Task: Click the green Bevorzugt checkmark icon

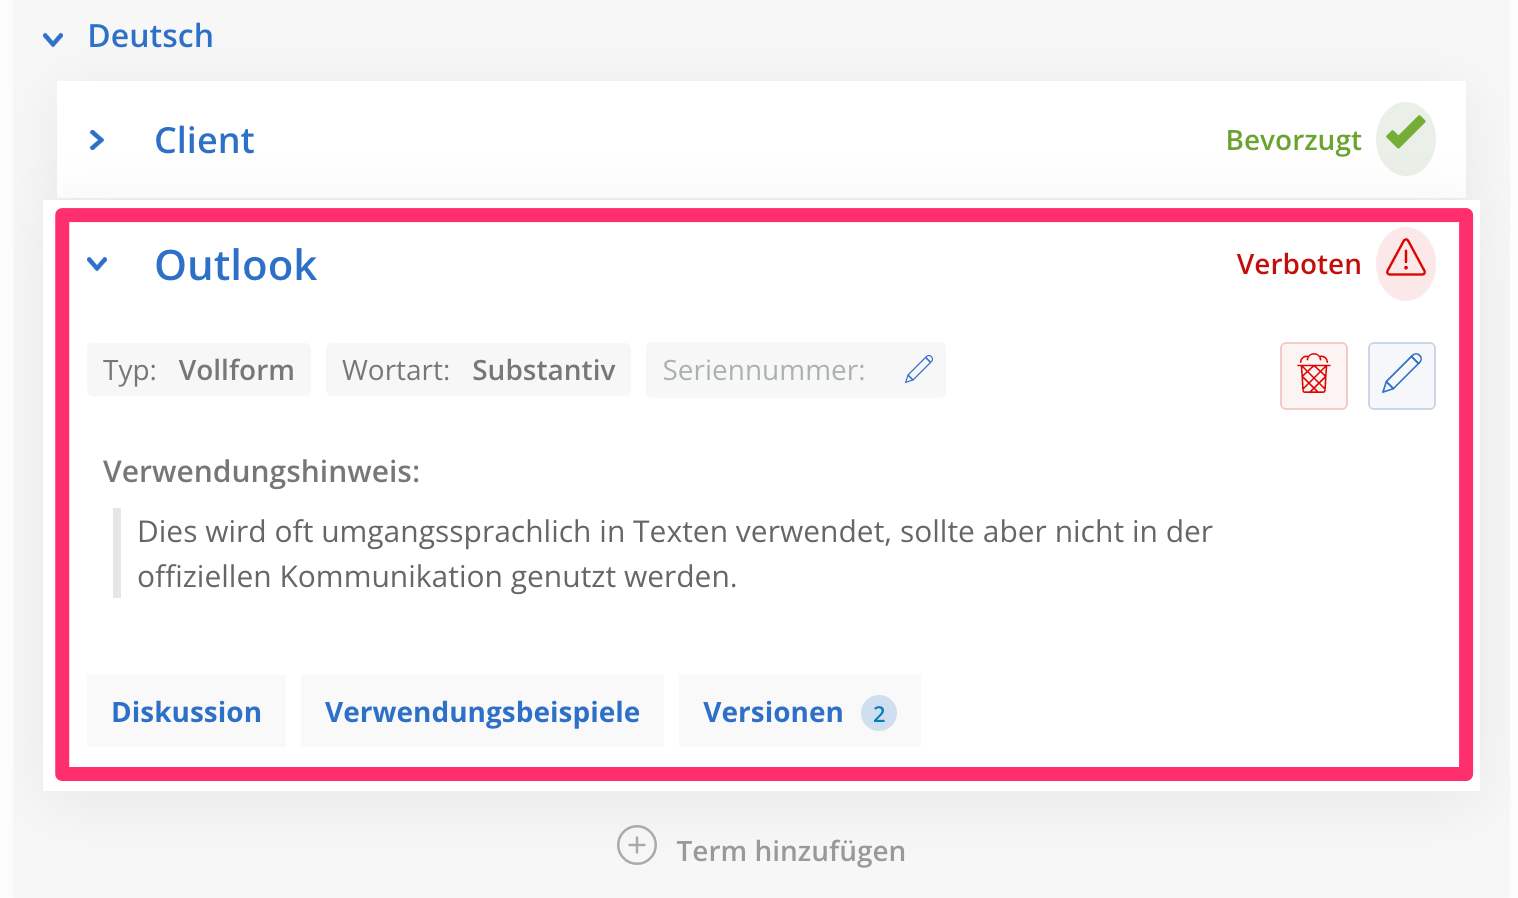Action: [1405, 138]
